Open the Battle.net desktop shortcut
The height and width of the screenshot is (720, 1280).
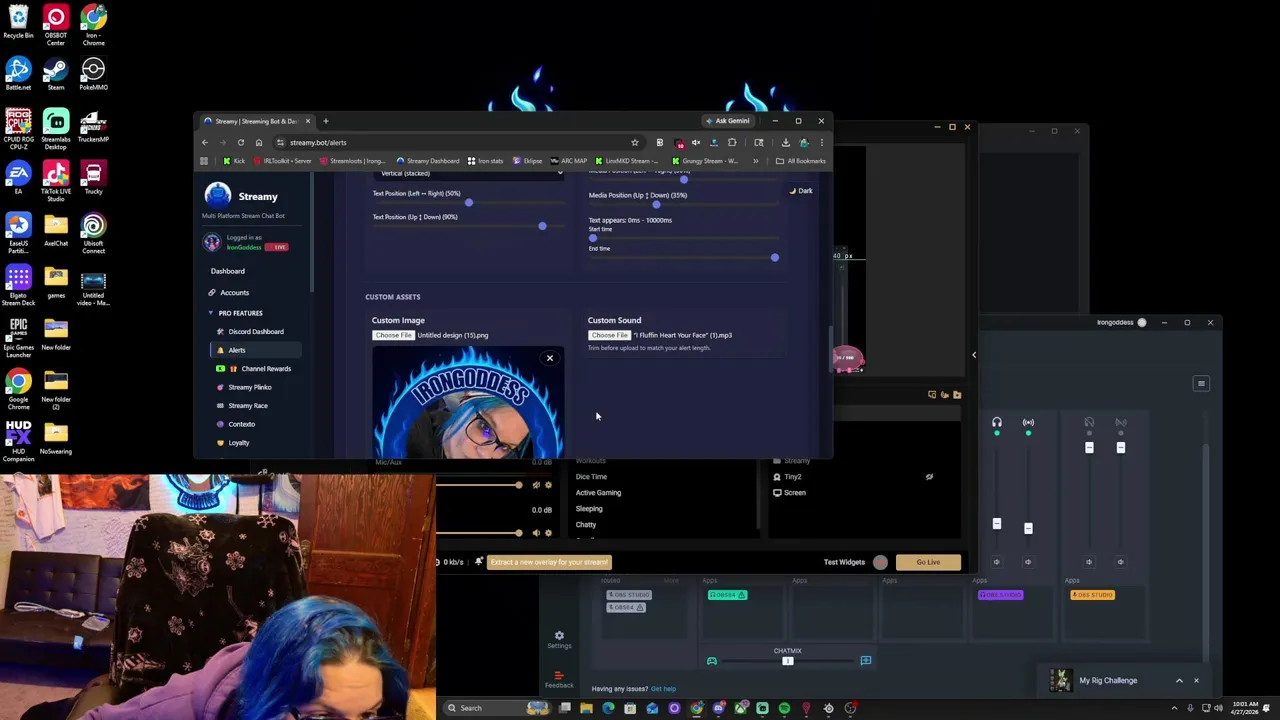point(18,72)
